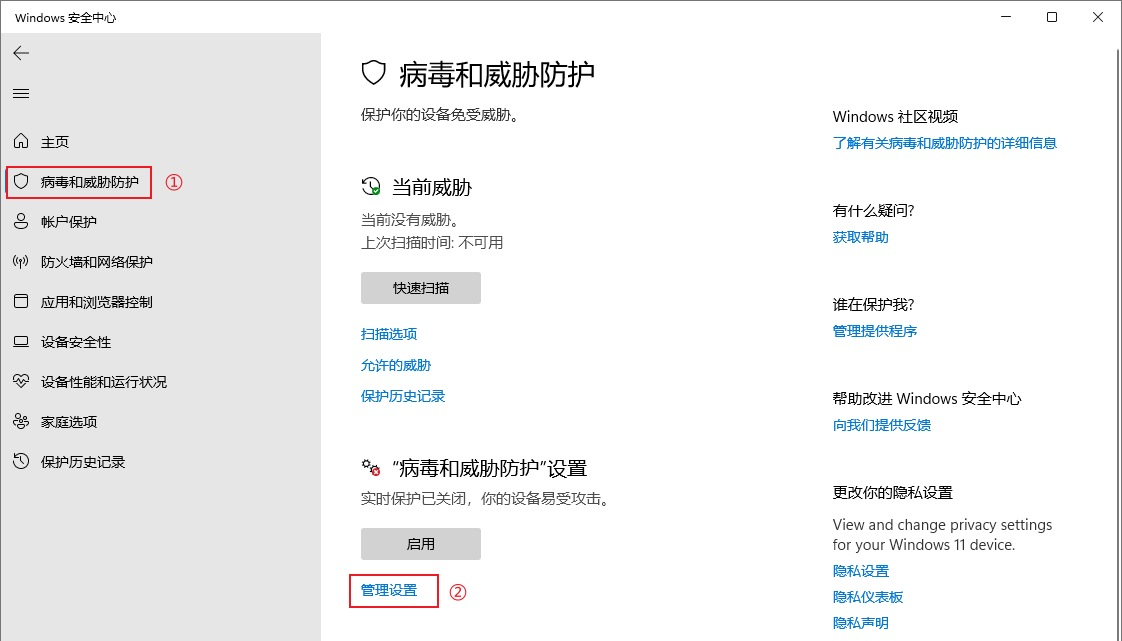Click the heart icon for 设备性能和运行状况

[x=21, y=382]
